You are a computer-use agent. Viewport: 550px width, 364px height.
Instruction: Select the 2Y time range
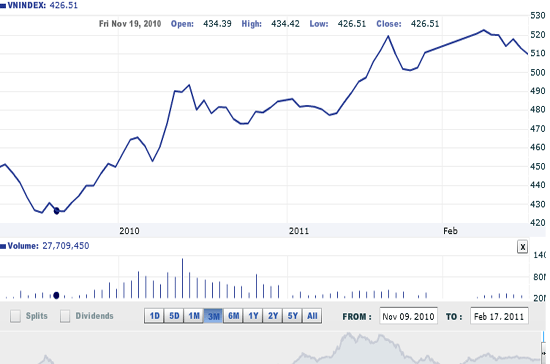pyautogui.click(x=273, y=316)
